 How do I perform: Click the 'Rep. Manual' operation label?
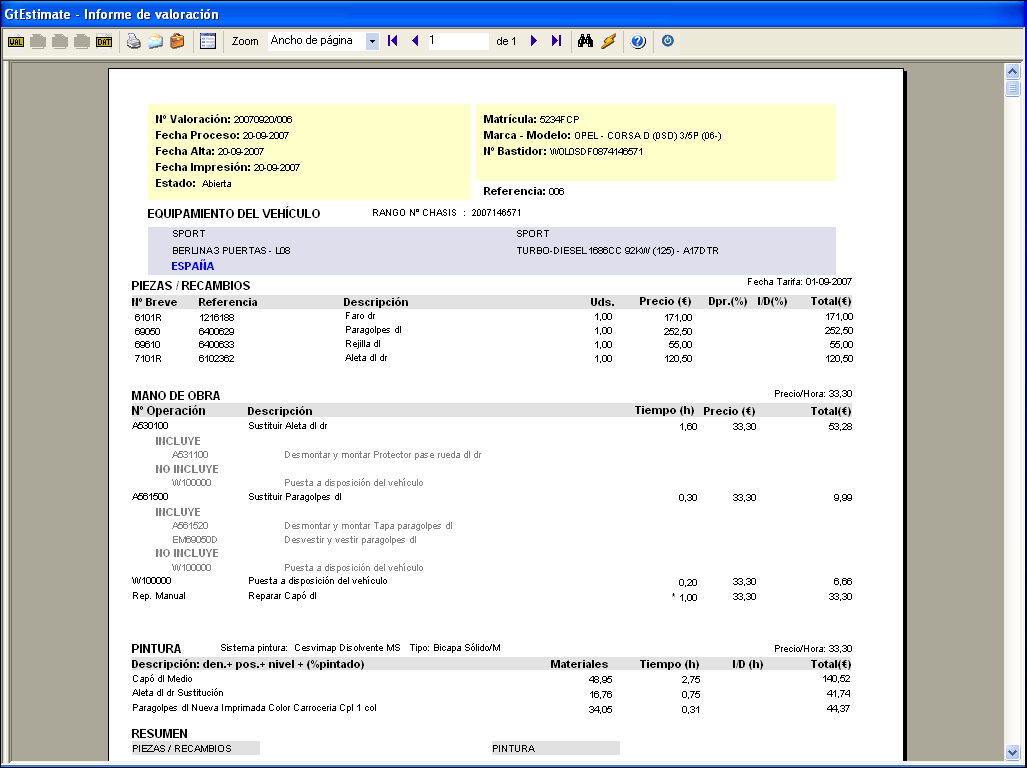tap(159, 596)
